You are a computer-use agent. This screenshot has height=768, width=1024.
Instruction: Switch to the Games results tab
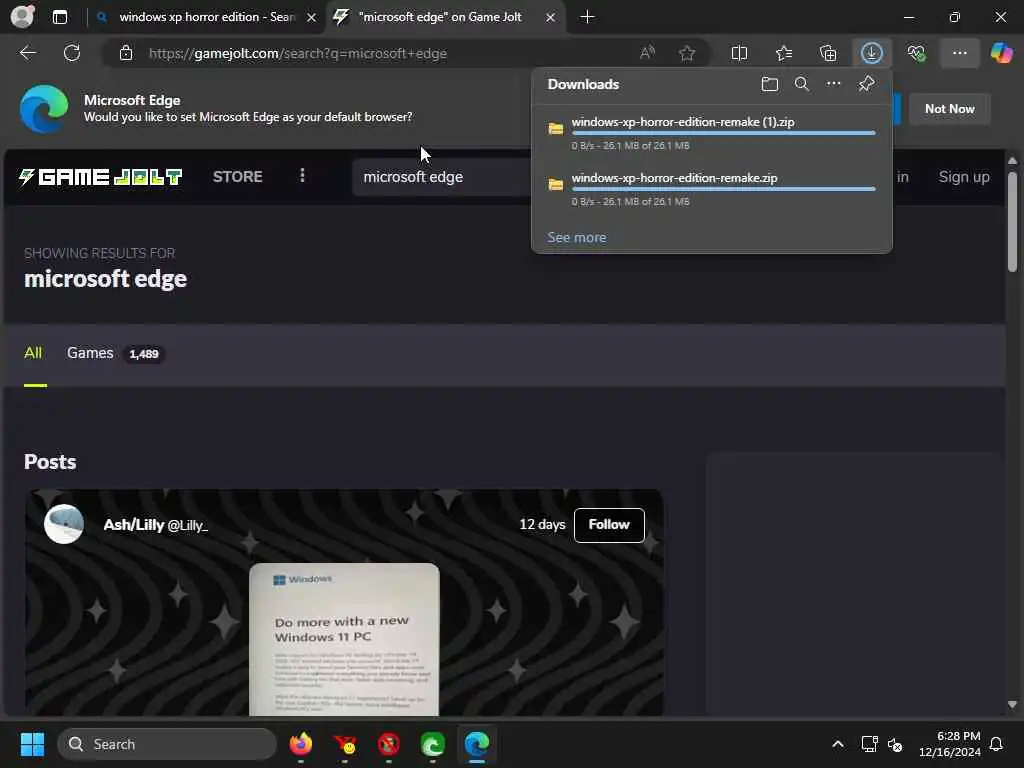click(115, 353)
